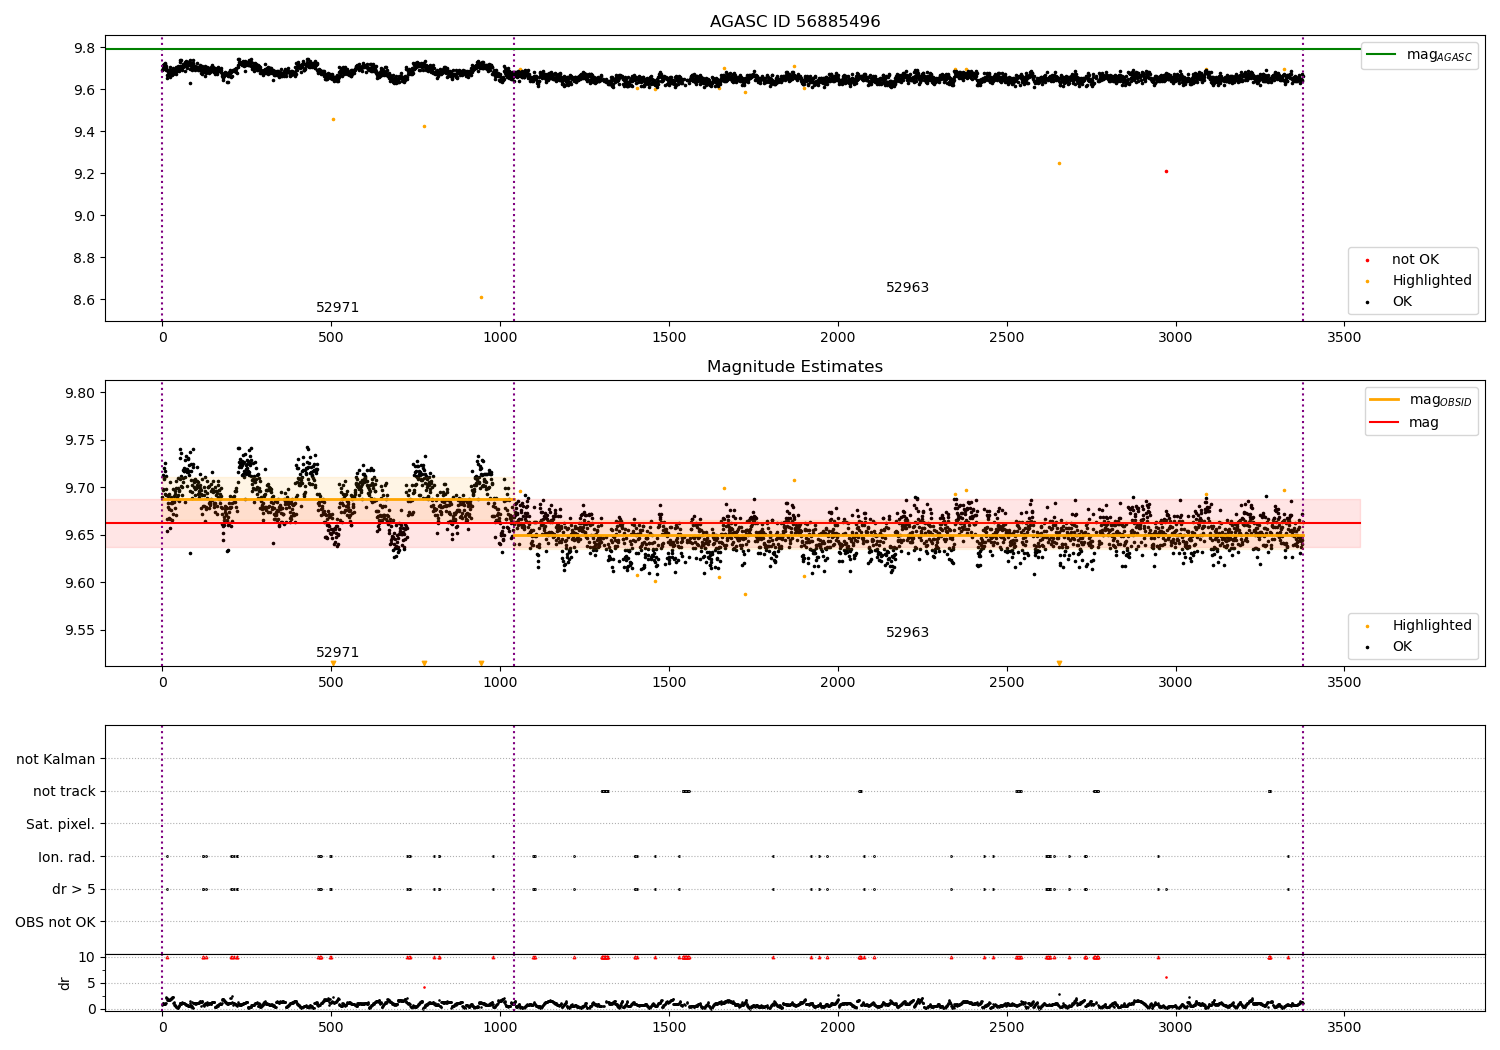Click the "OBS not OK" row label
Viewport: 1500px width, 1050px height.
point(56,922)
